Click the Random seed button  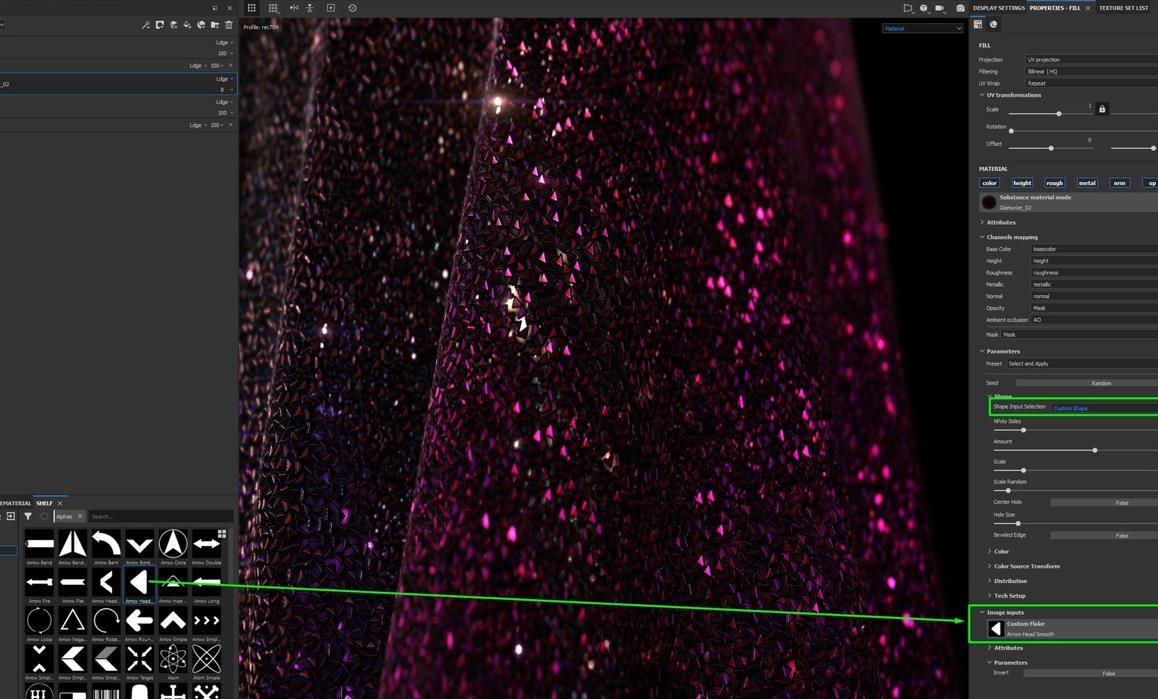click(x=1100, y=383)
